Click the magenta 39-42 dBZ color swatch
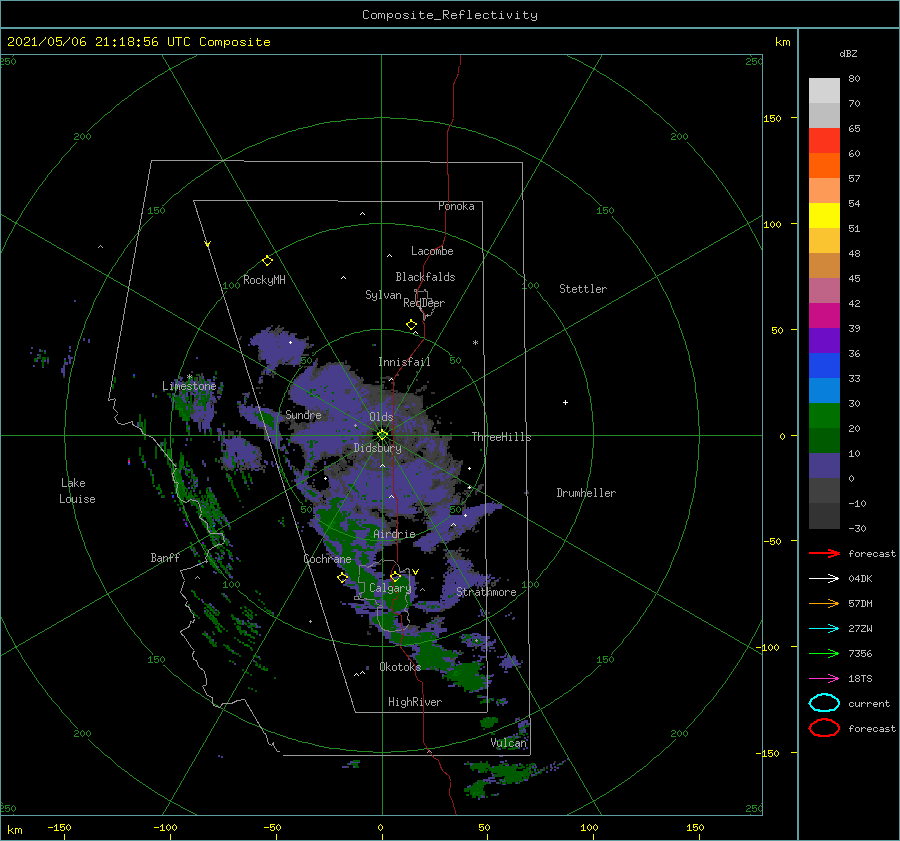The image size is (900, 841). [824, 316]
